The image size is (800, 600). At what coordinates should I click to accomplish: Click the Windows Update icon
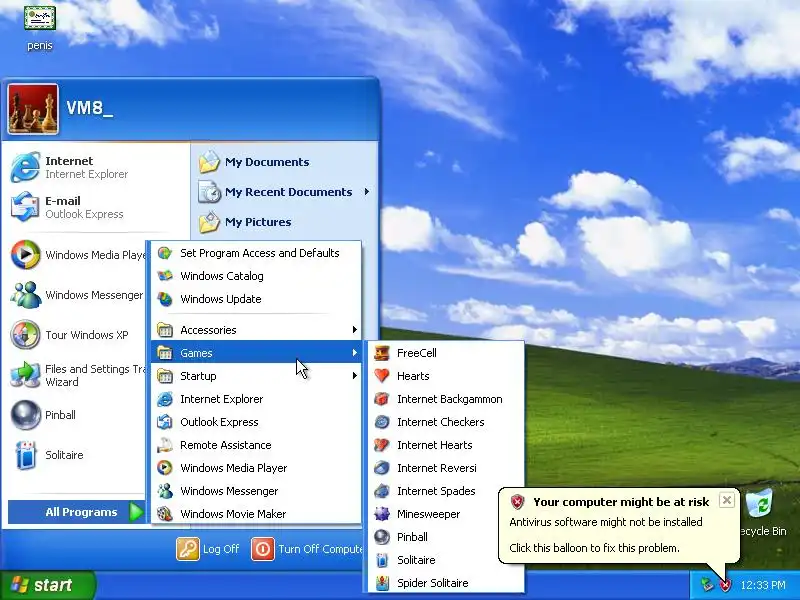165,299
